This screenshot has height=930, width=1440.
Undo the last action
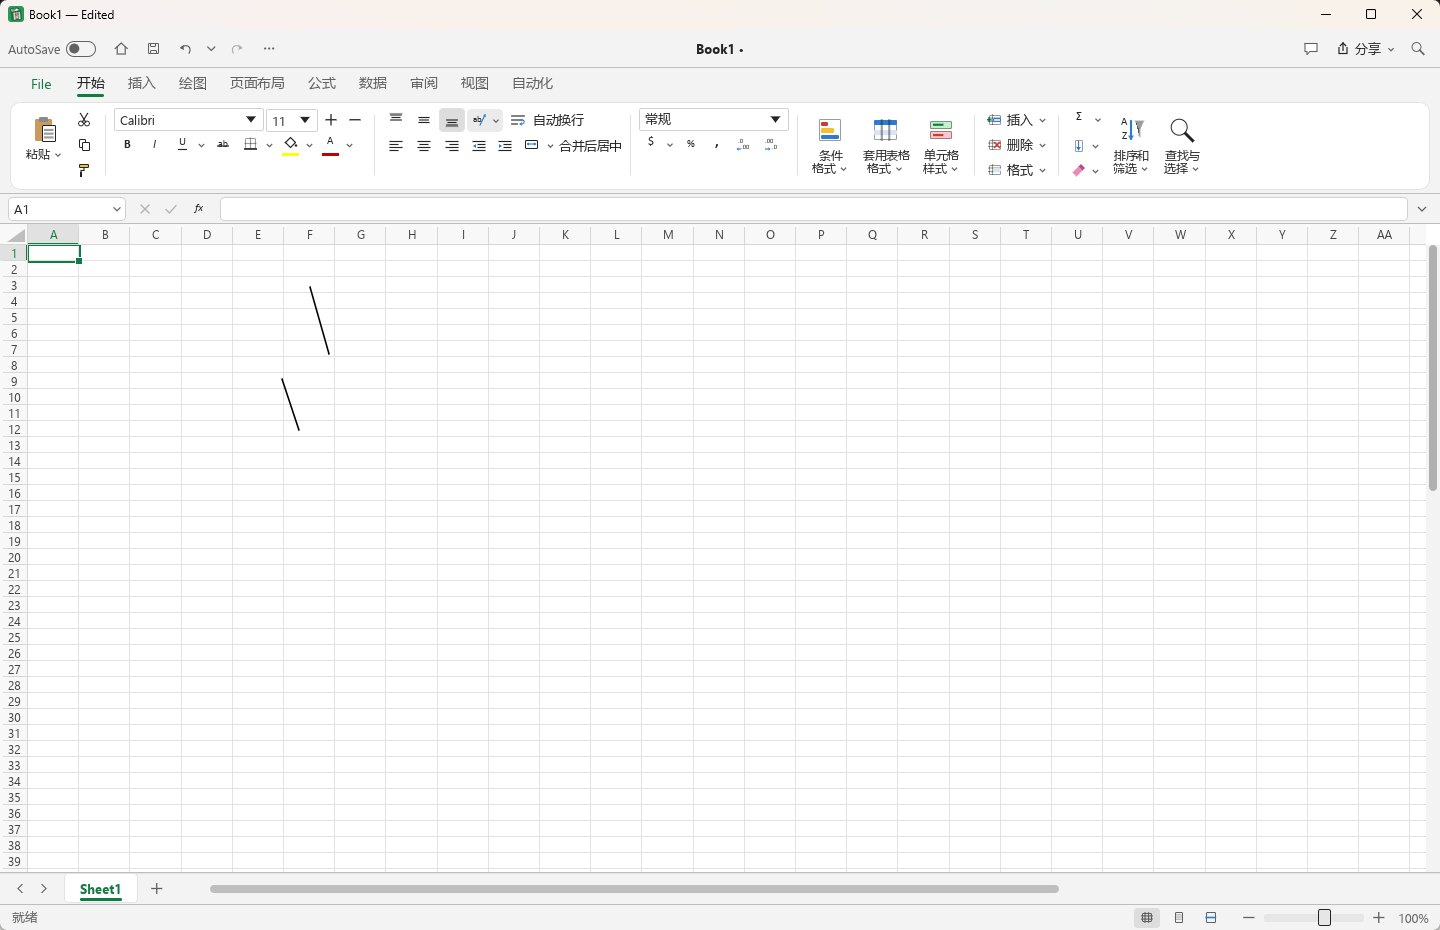tap(185, 49)
